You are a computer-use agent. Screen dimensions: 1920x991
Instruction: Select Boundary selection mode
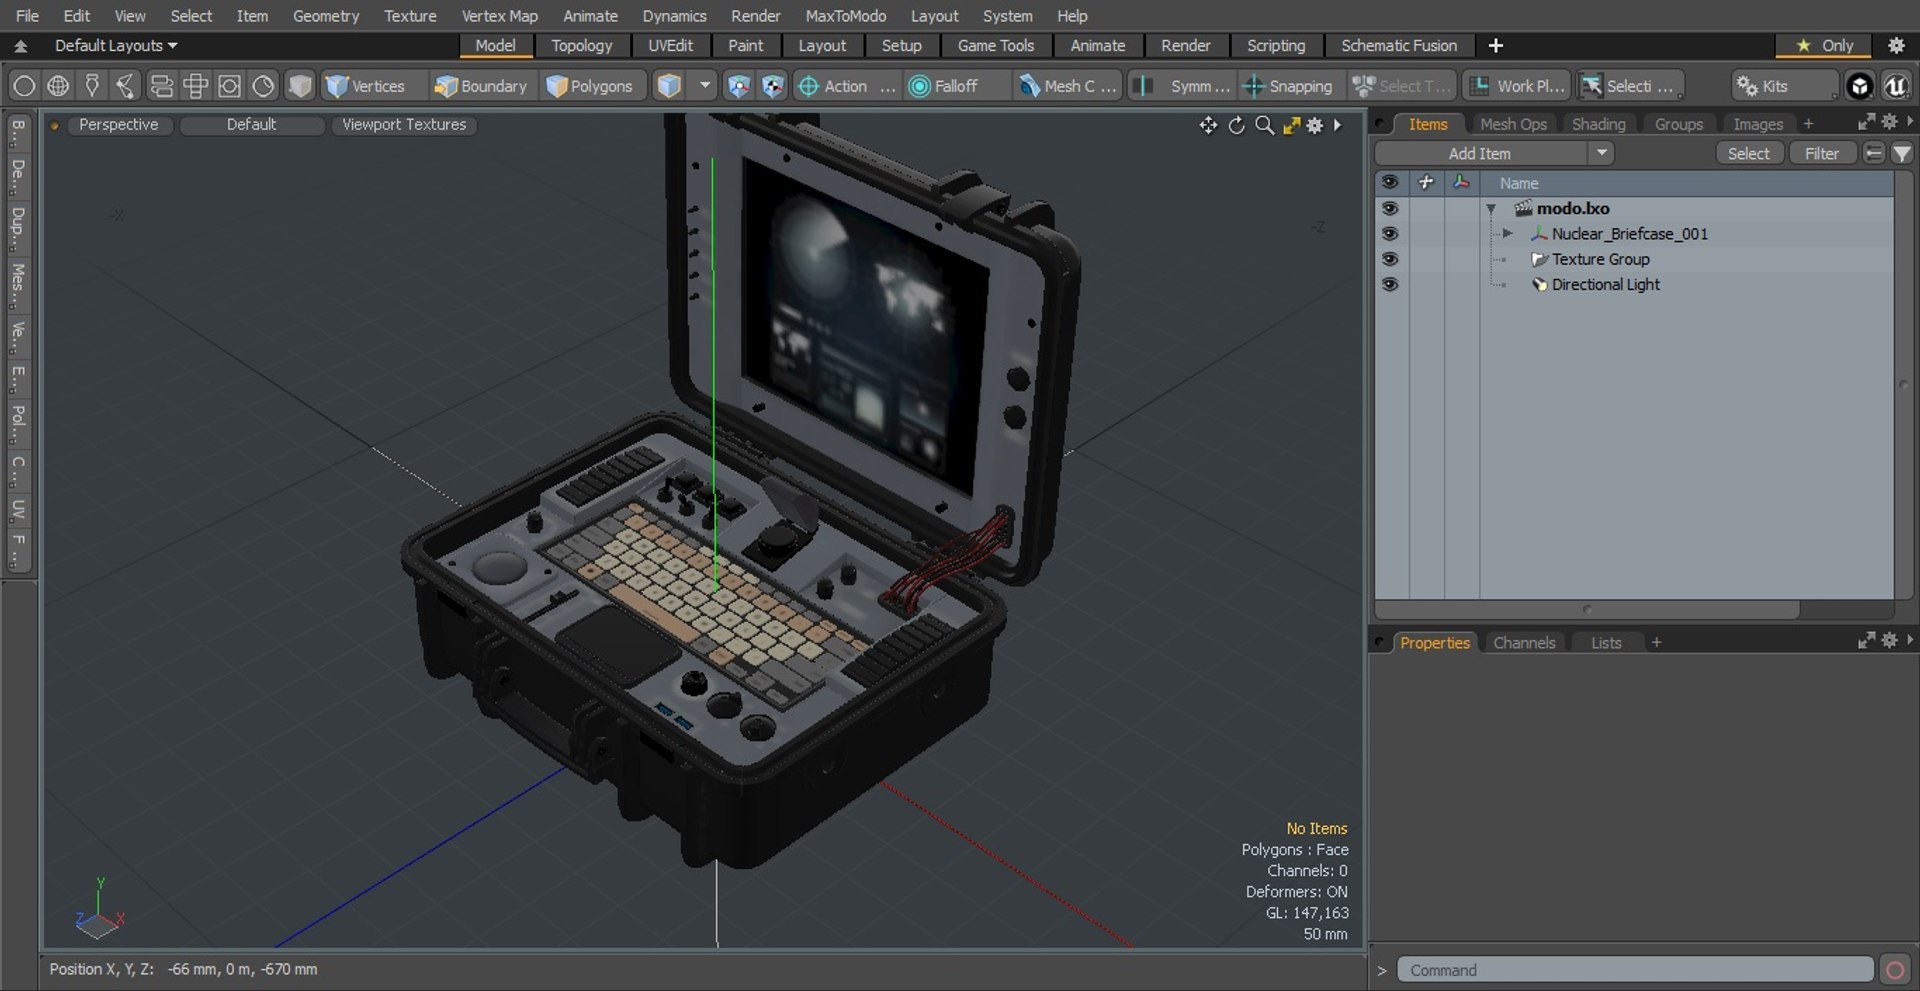[x=481, y=86]
